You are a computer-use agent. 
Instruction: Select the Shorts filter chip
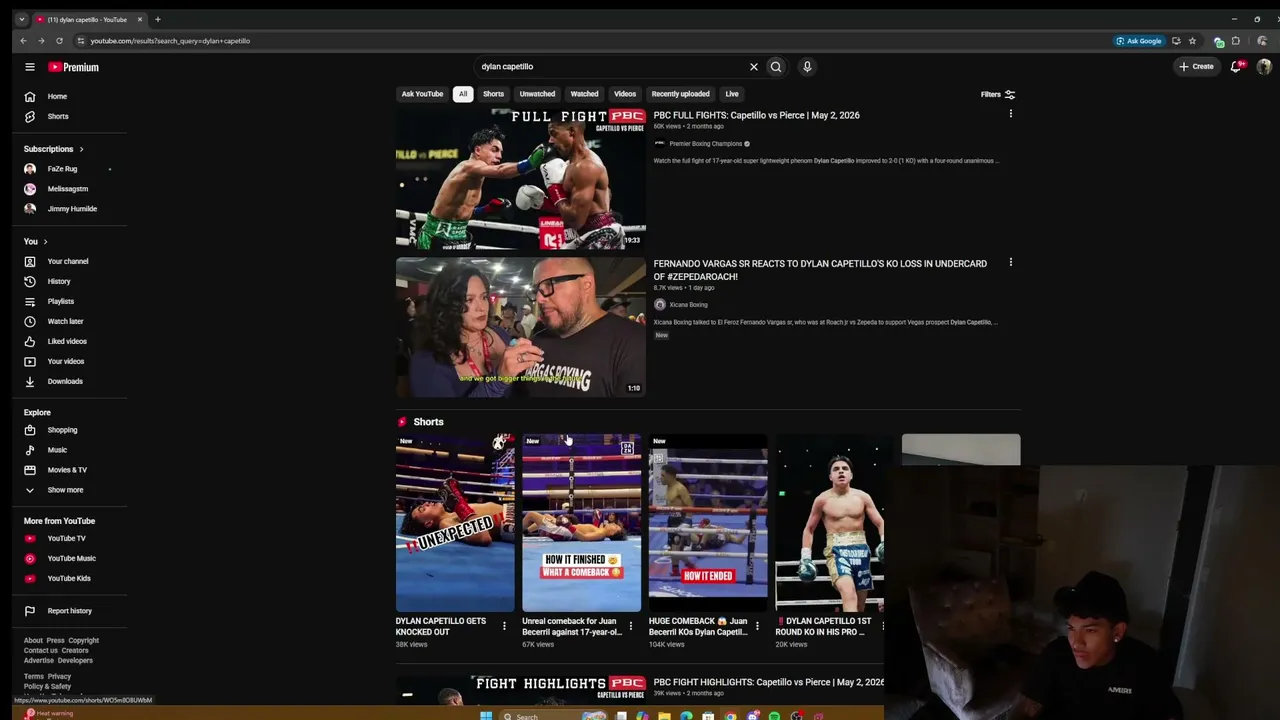[494, 94]
